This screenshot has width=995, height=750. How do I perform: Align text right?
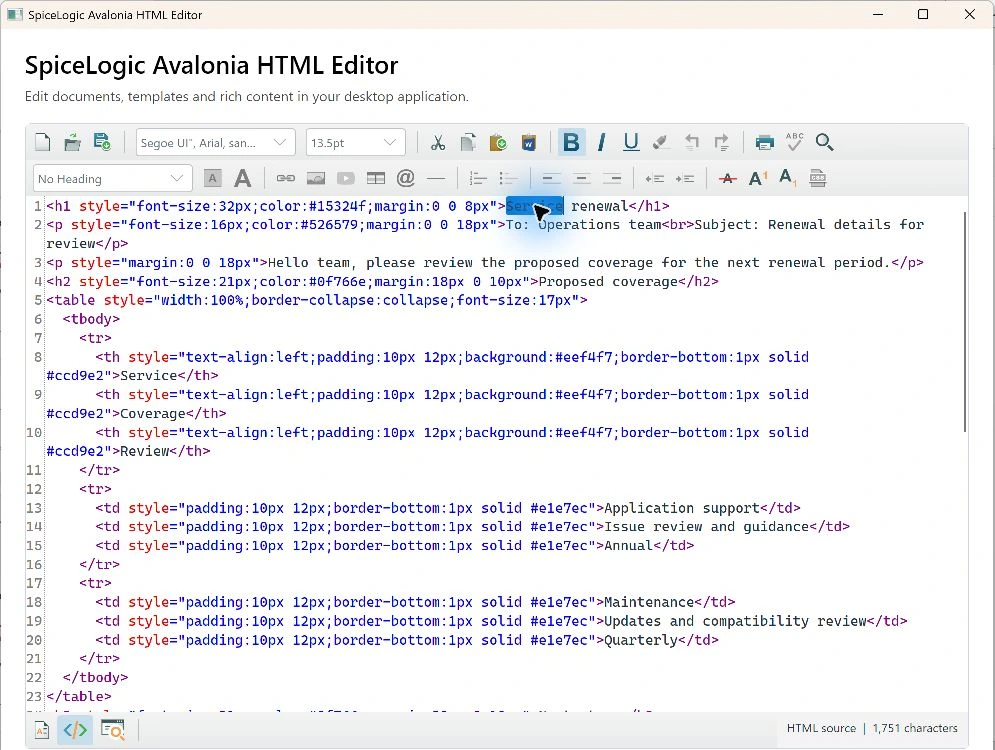(612, 179)
